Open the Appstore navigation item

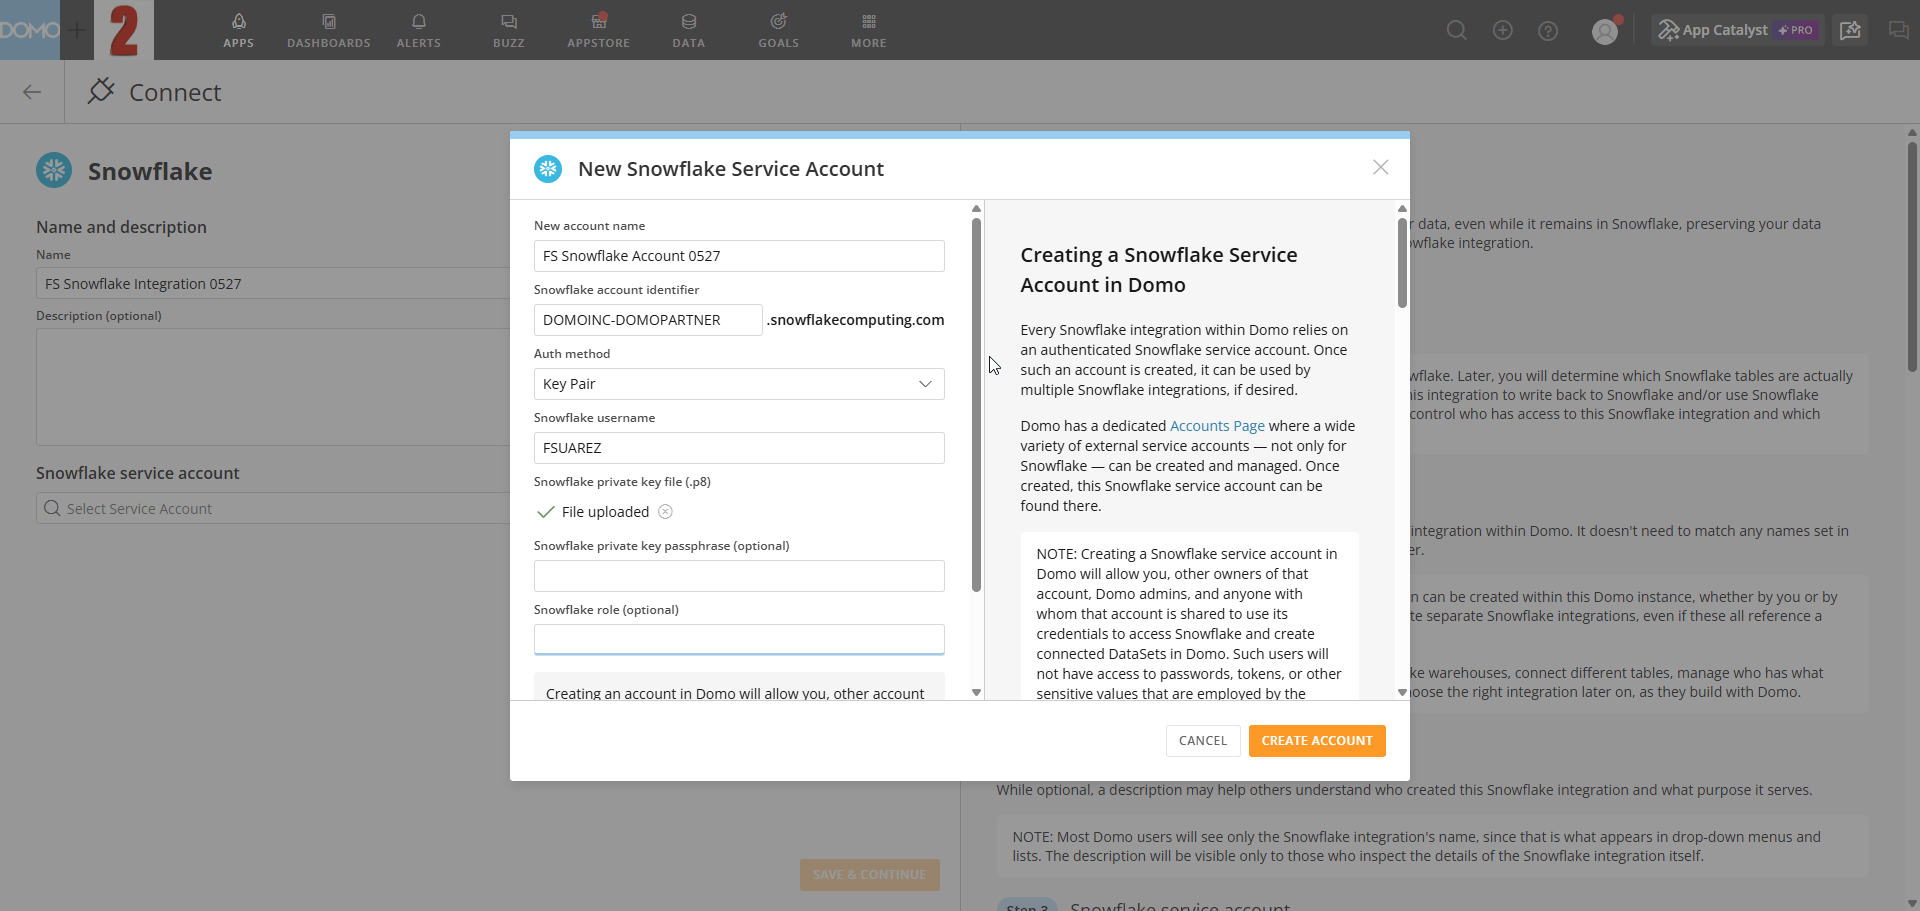coord(598,30)
